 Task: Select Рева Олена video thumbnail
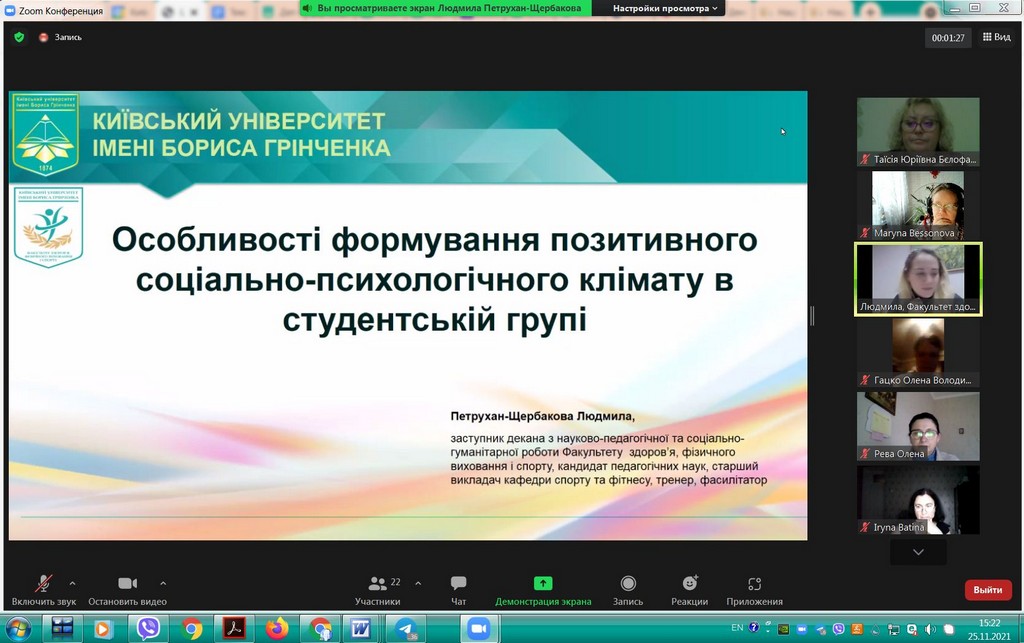918,425
